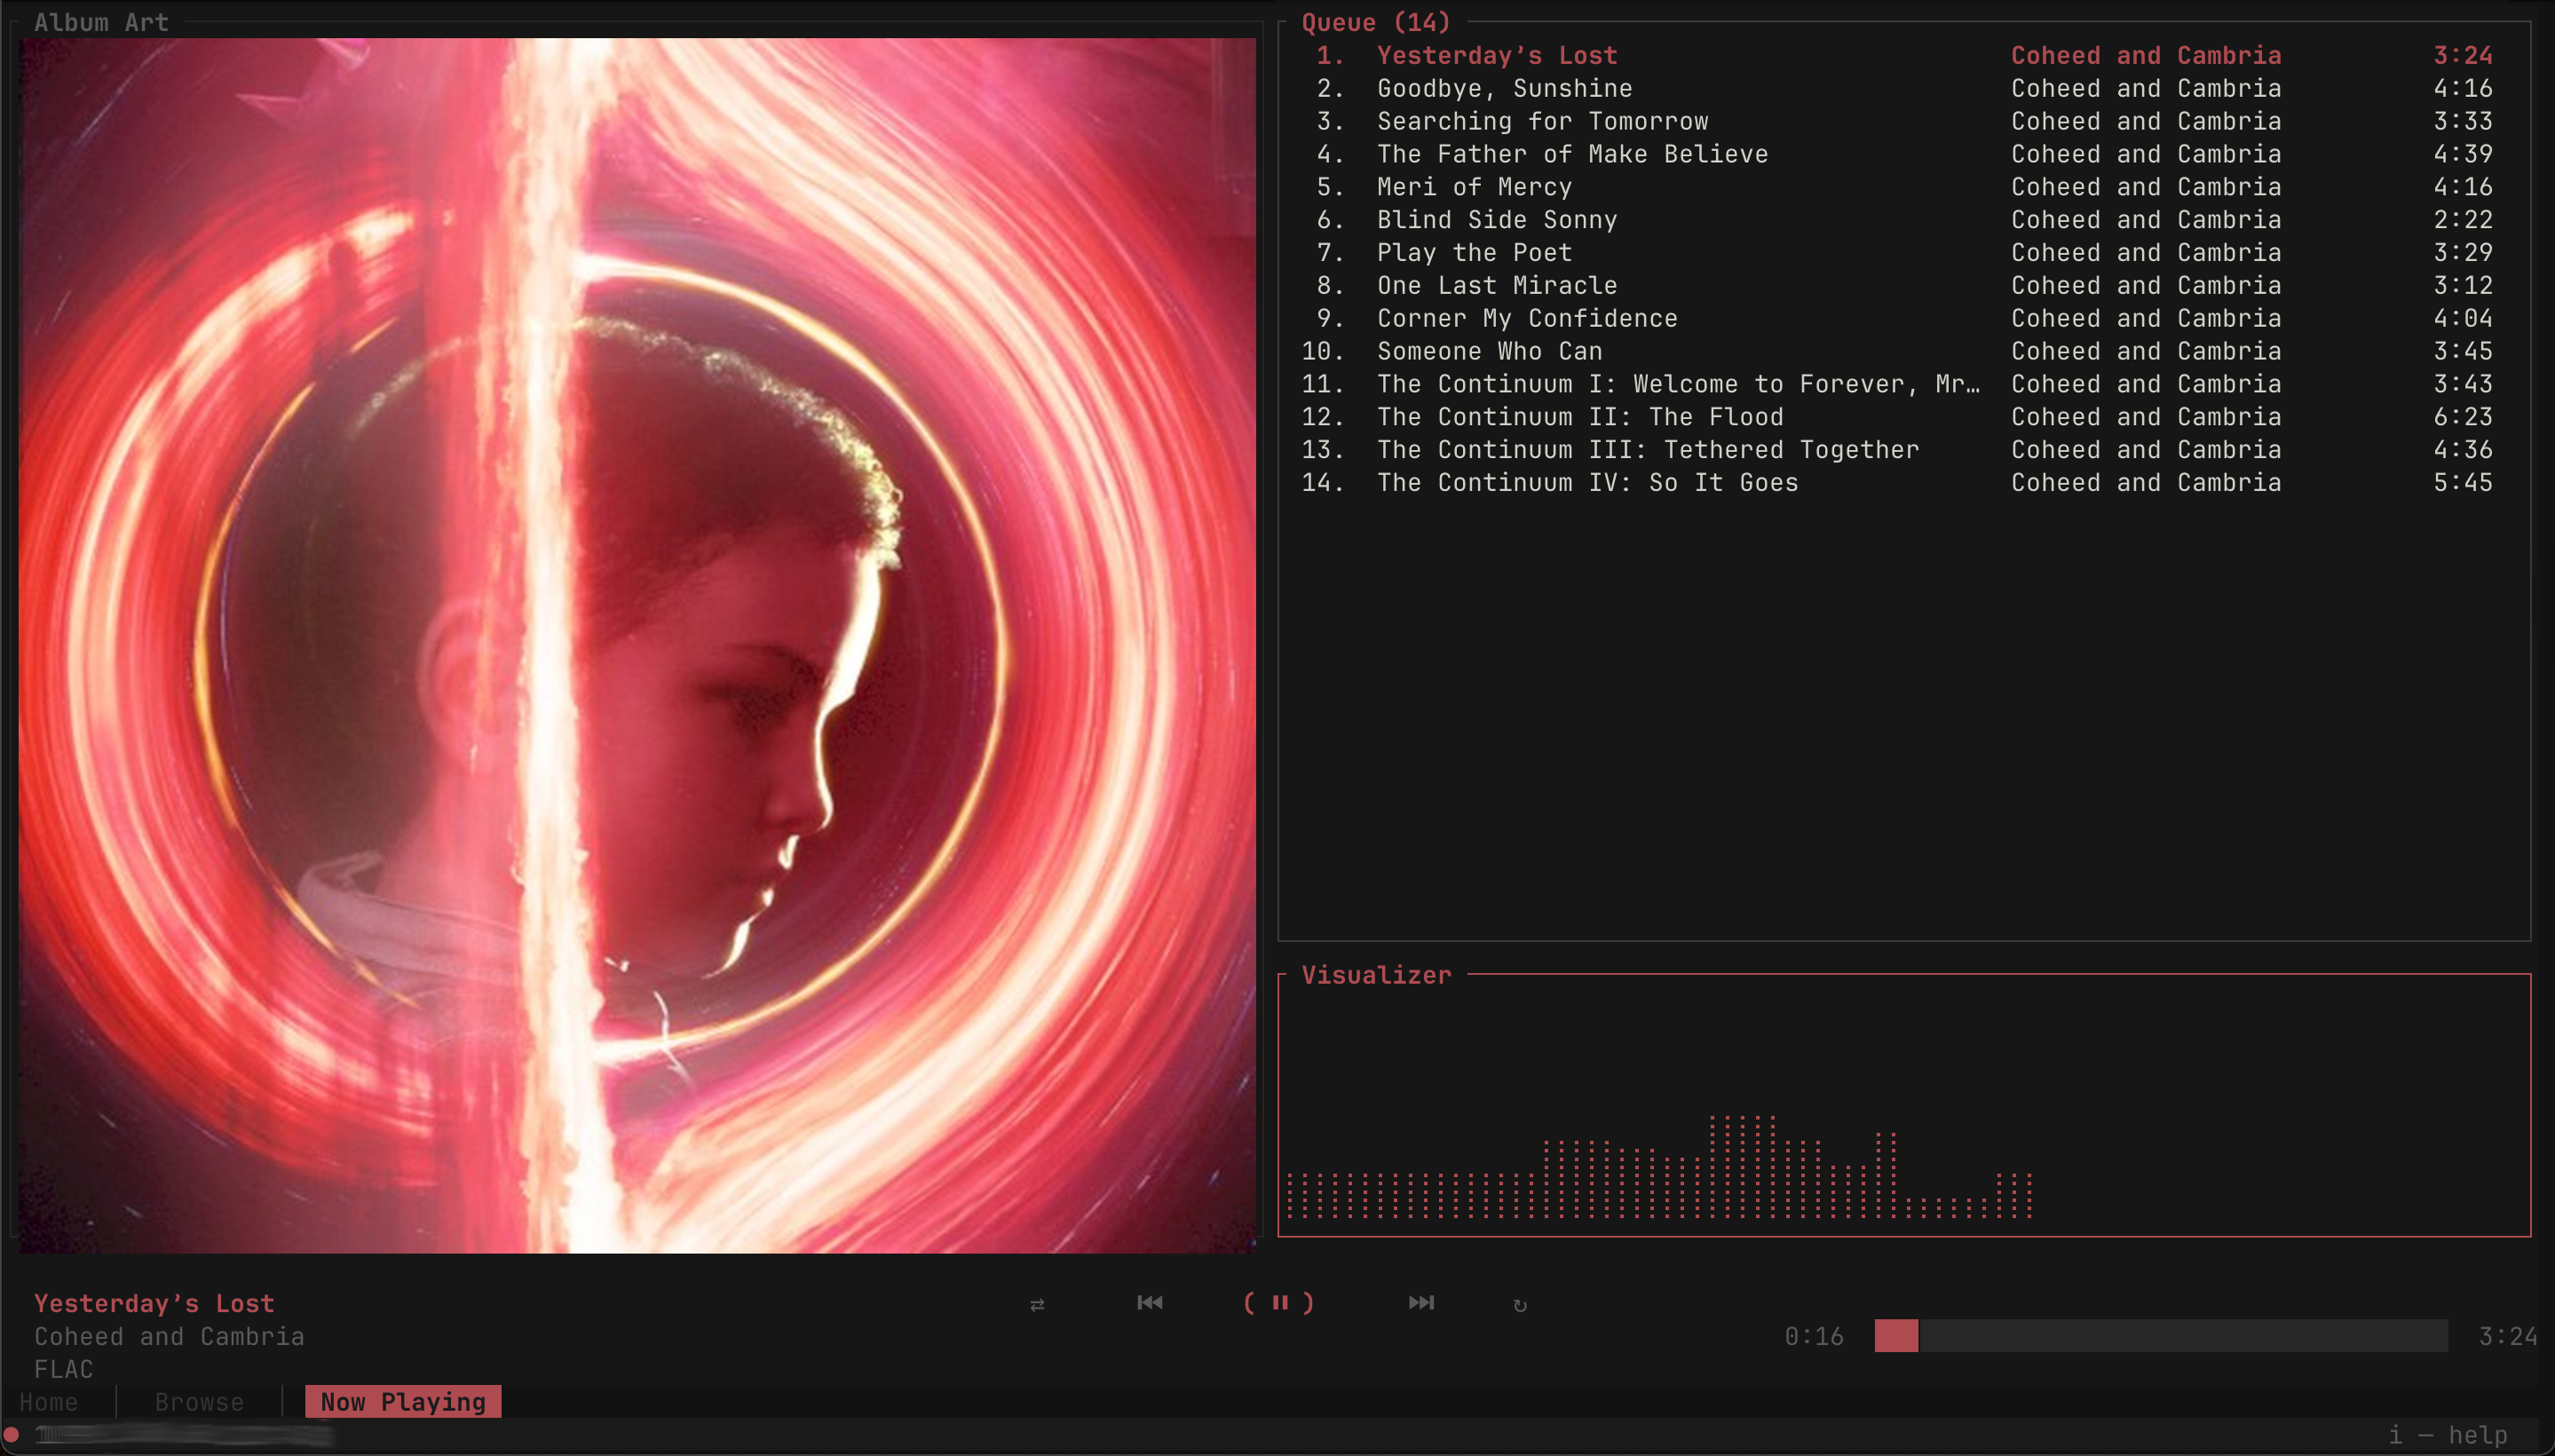Seek within the playback progress bar
This screenshot has width=2555, height=1456.
click(2161, 1336)
